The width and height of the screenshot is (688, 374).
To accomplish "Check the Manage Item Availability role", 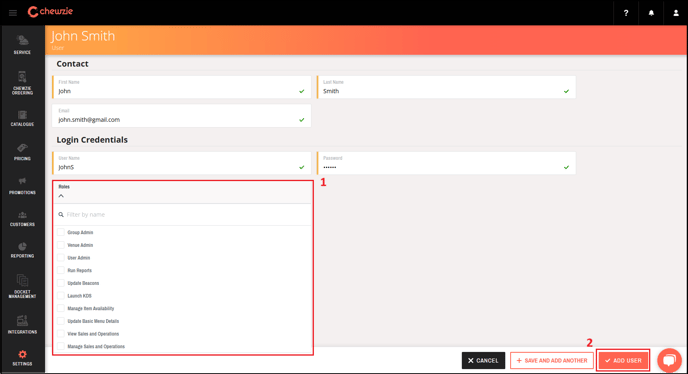I will [61, 309].
